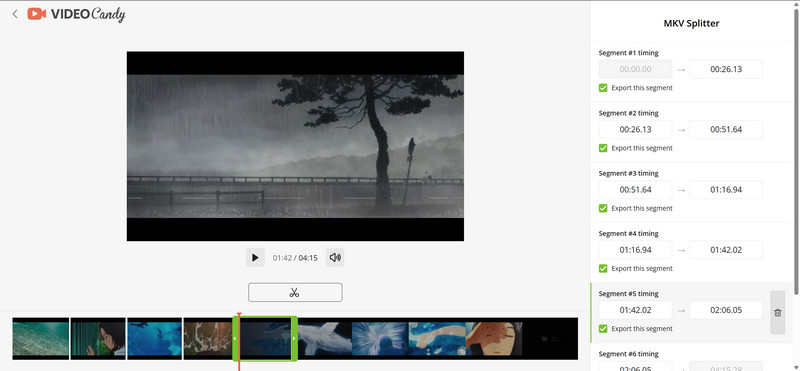Edit Segment #3 end time 01:16.94

point(726,190)
